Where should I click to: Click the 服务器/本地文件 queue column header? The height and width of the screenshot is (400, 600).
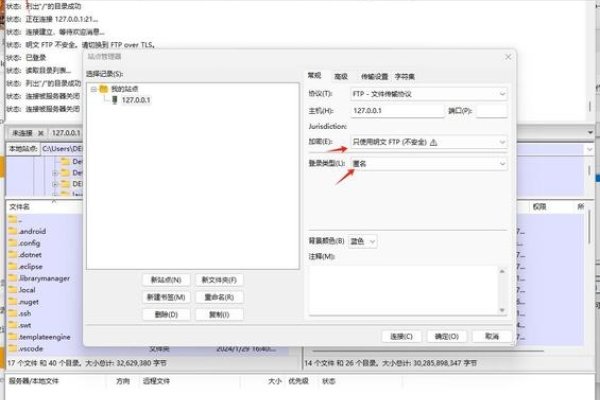coord(34,381)
